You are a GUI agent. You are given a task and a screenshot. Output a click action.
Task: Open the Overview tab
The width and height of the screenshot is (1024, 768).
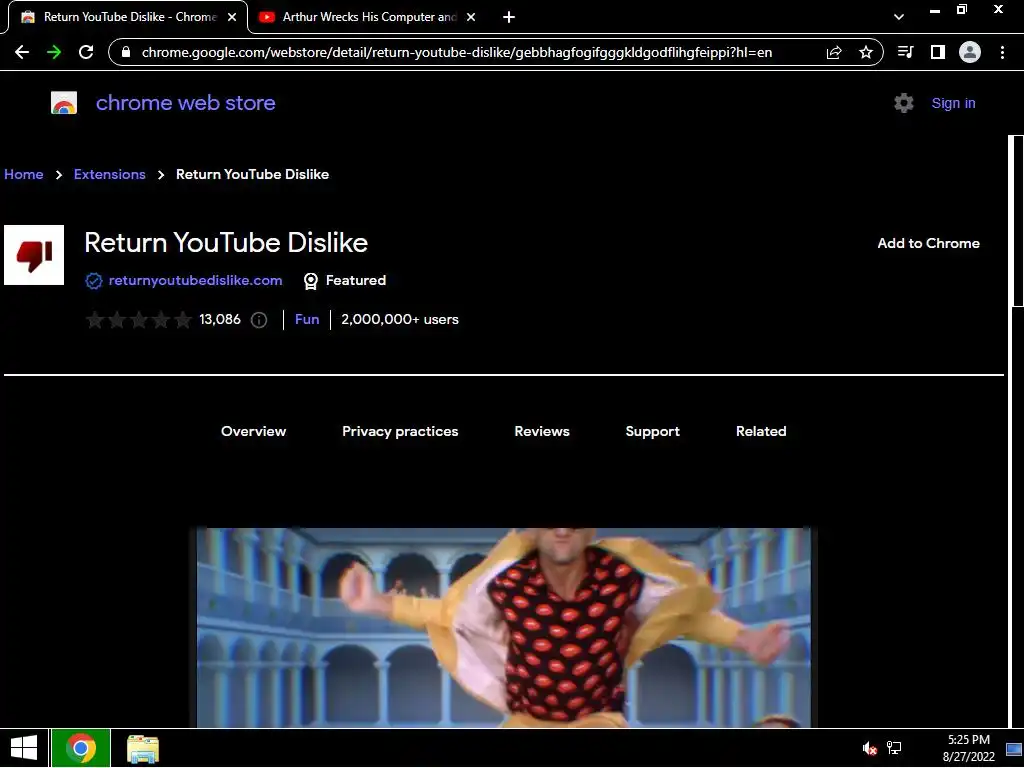[253, 431]
